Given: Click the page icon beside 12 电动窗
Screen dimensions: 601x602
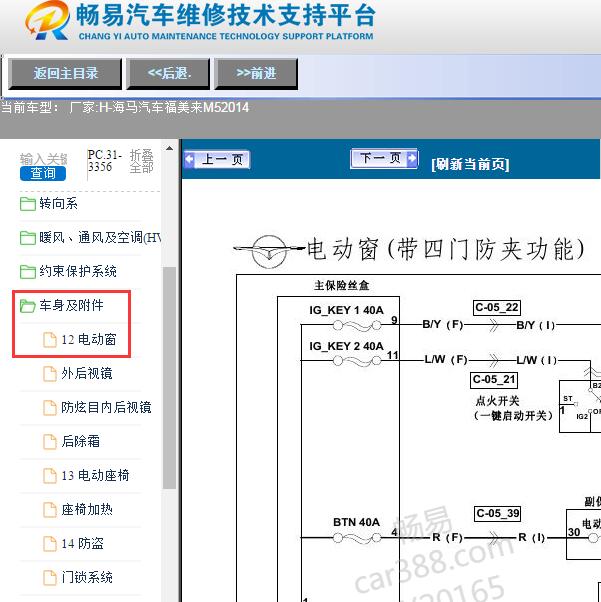Looking at the screenshot, I should pyautogui.click(x=50, y=340).
